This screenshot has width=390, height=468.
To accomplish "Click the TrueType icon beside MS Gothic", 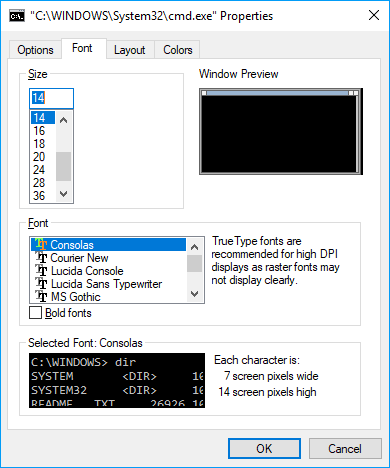I will click(41, 296).
